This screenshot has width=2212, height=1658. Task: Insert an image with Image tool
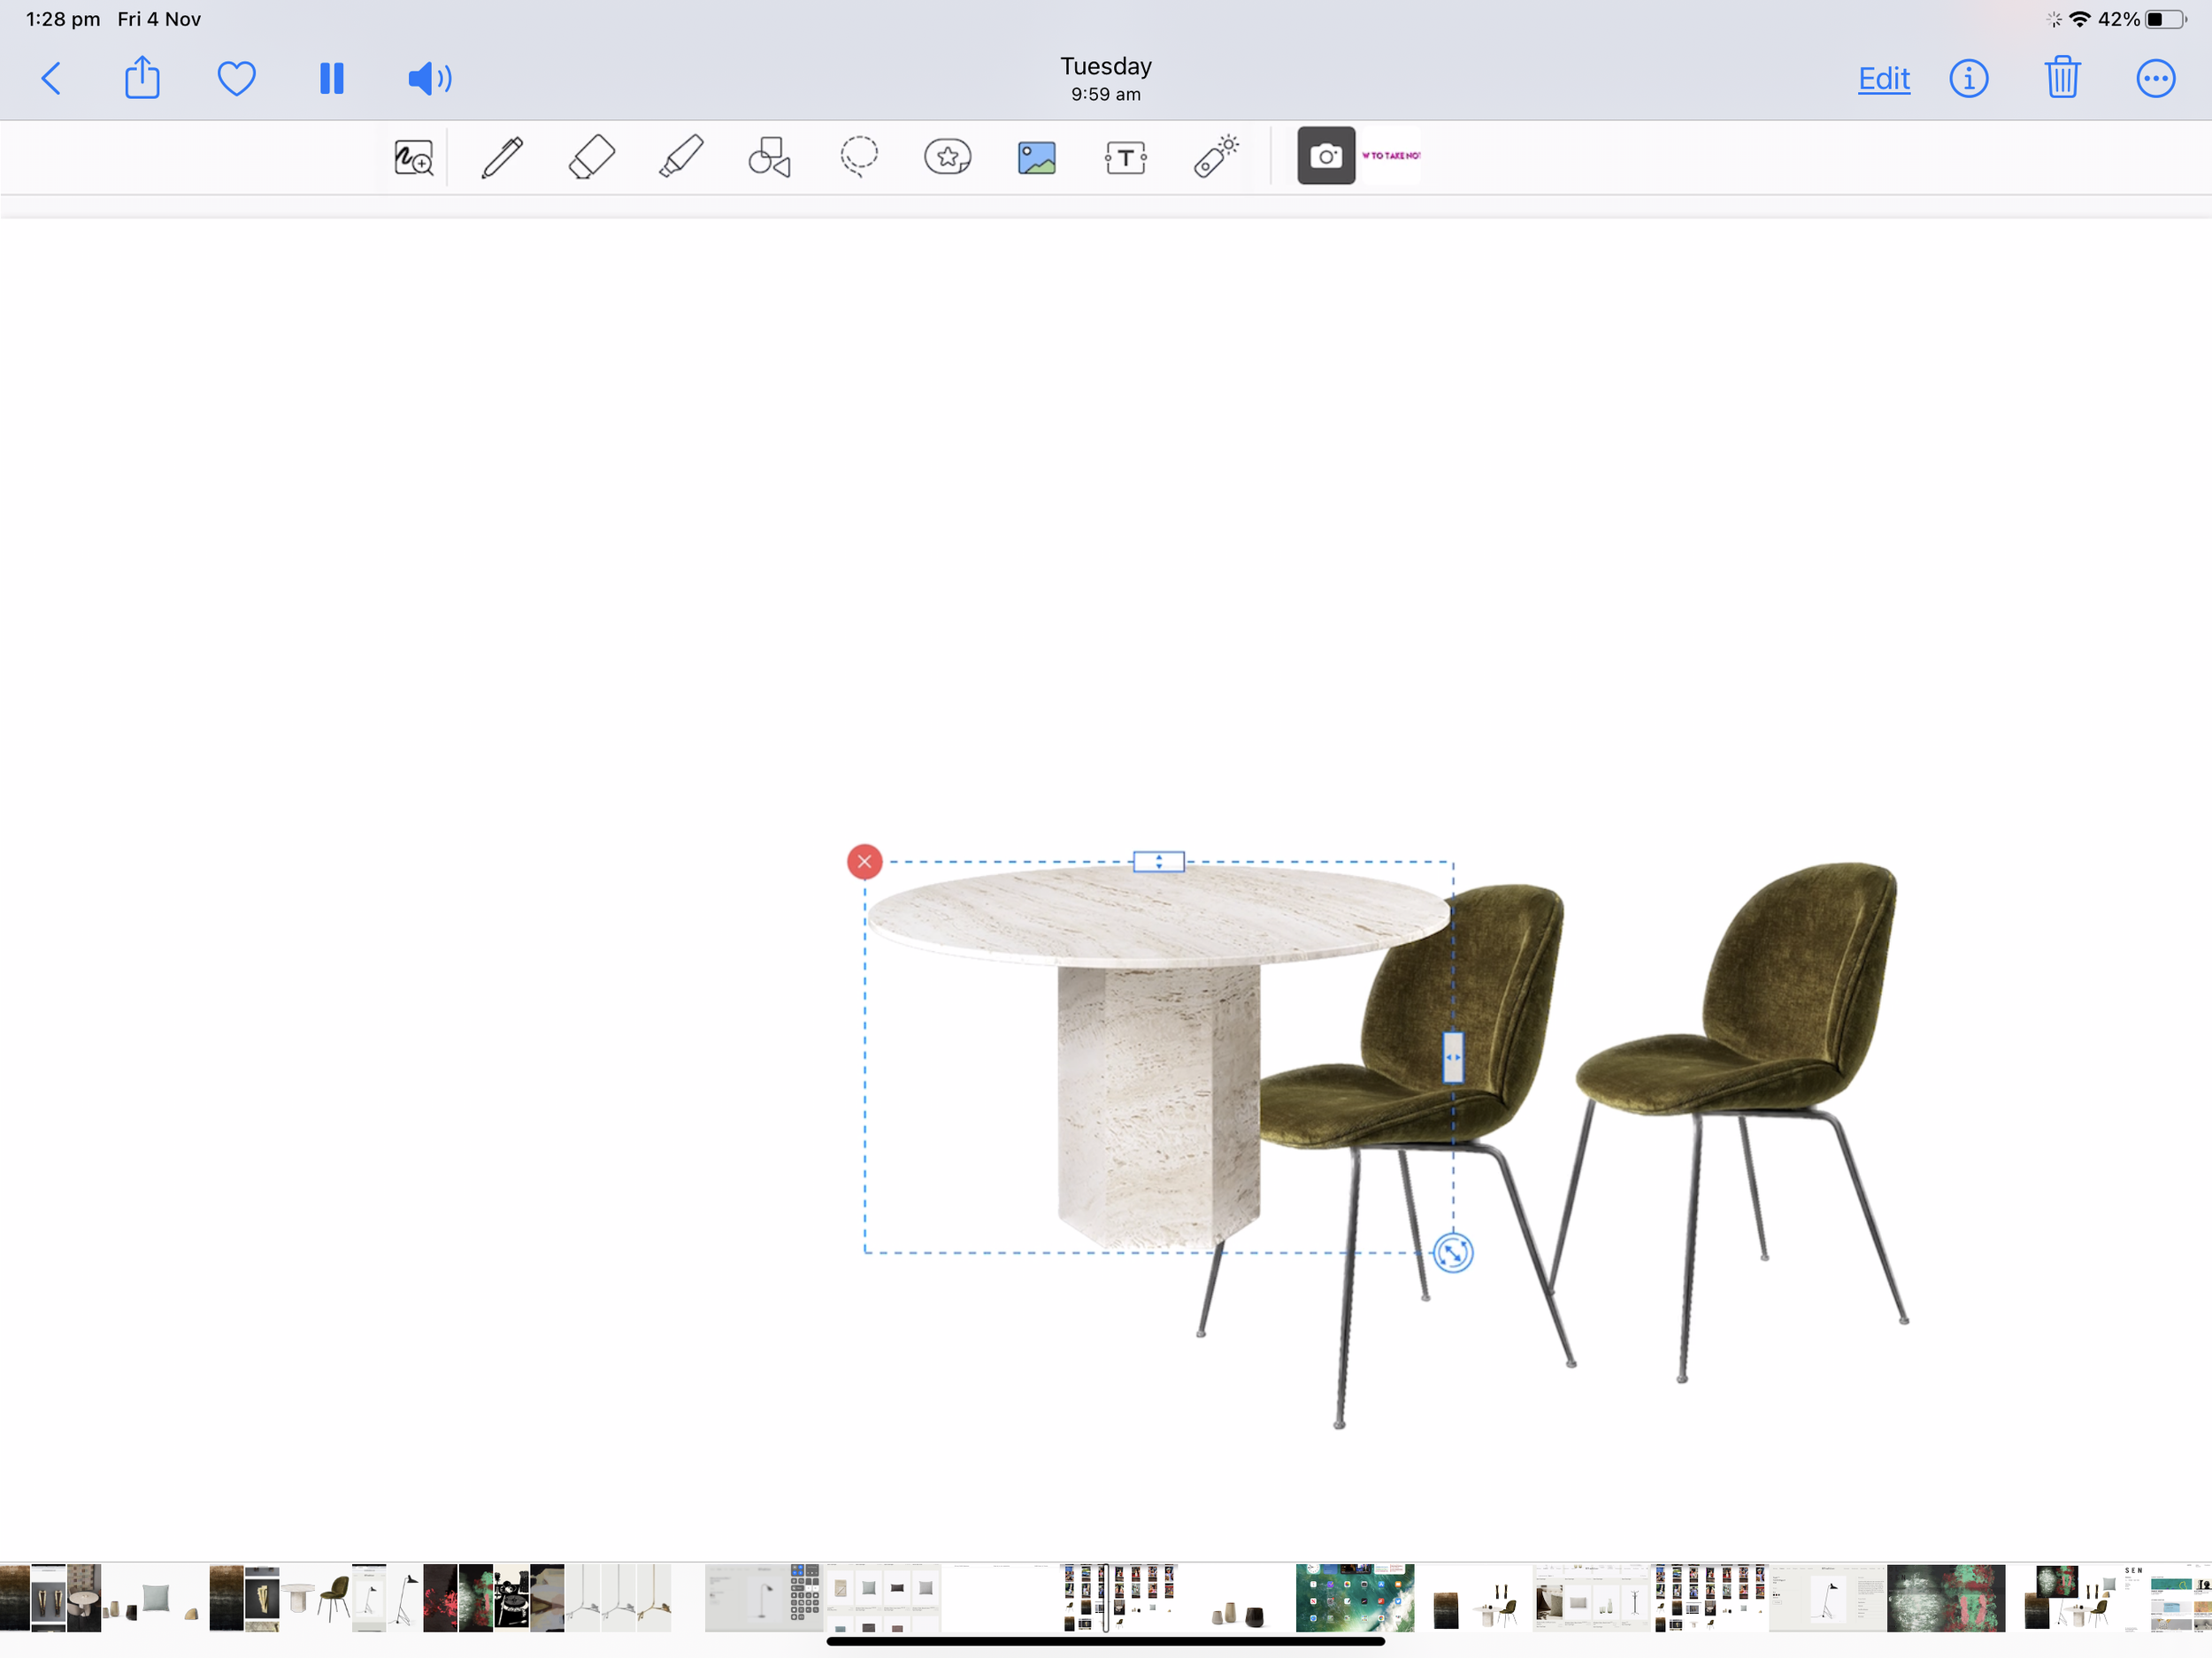[x=1036, y=158]
